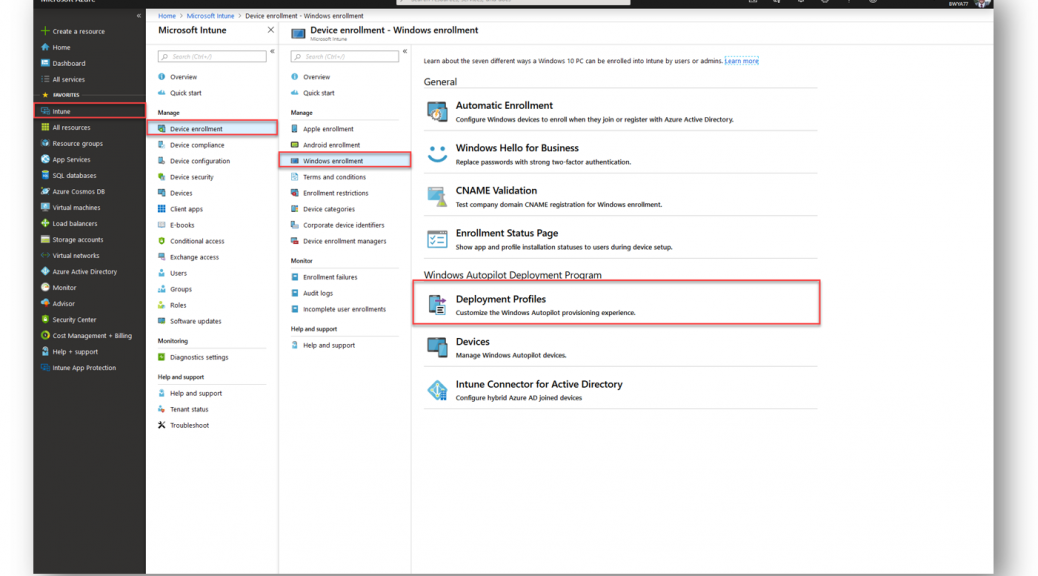Click the Android enrollment icon

click(x=295, y=144)
